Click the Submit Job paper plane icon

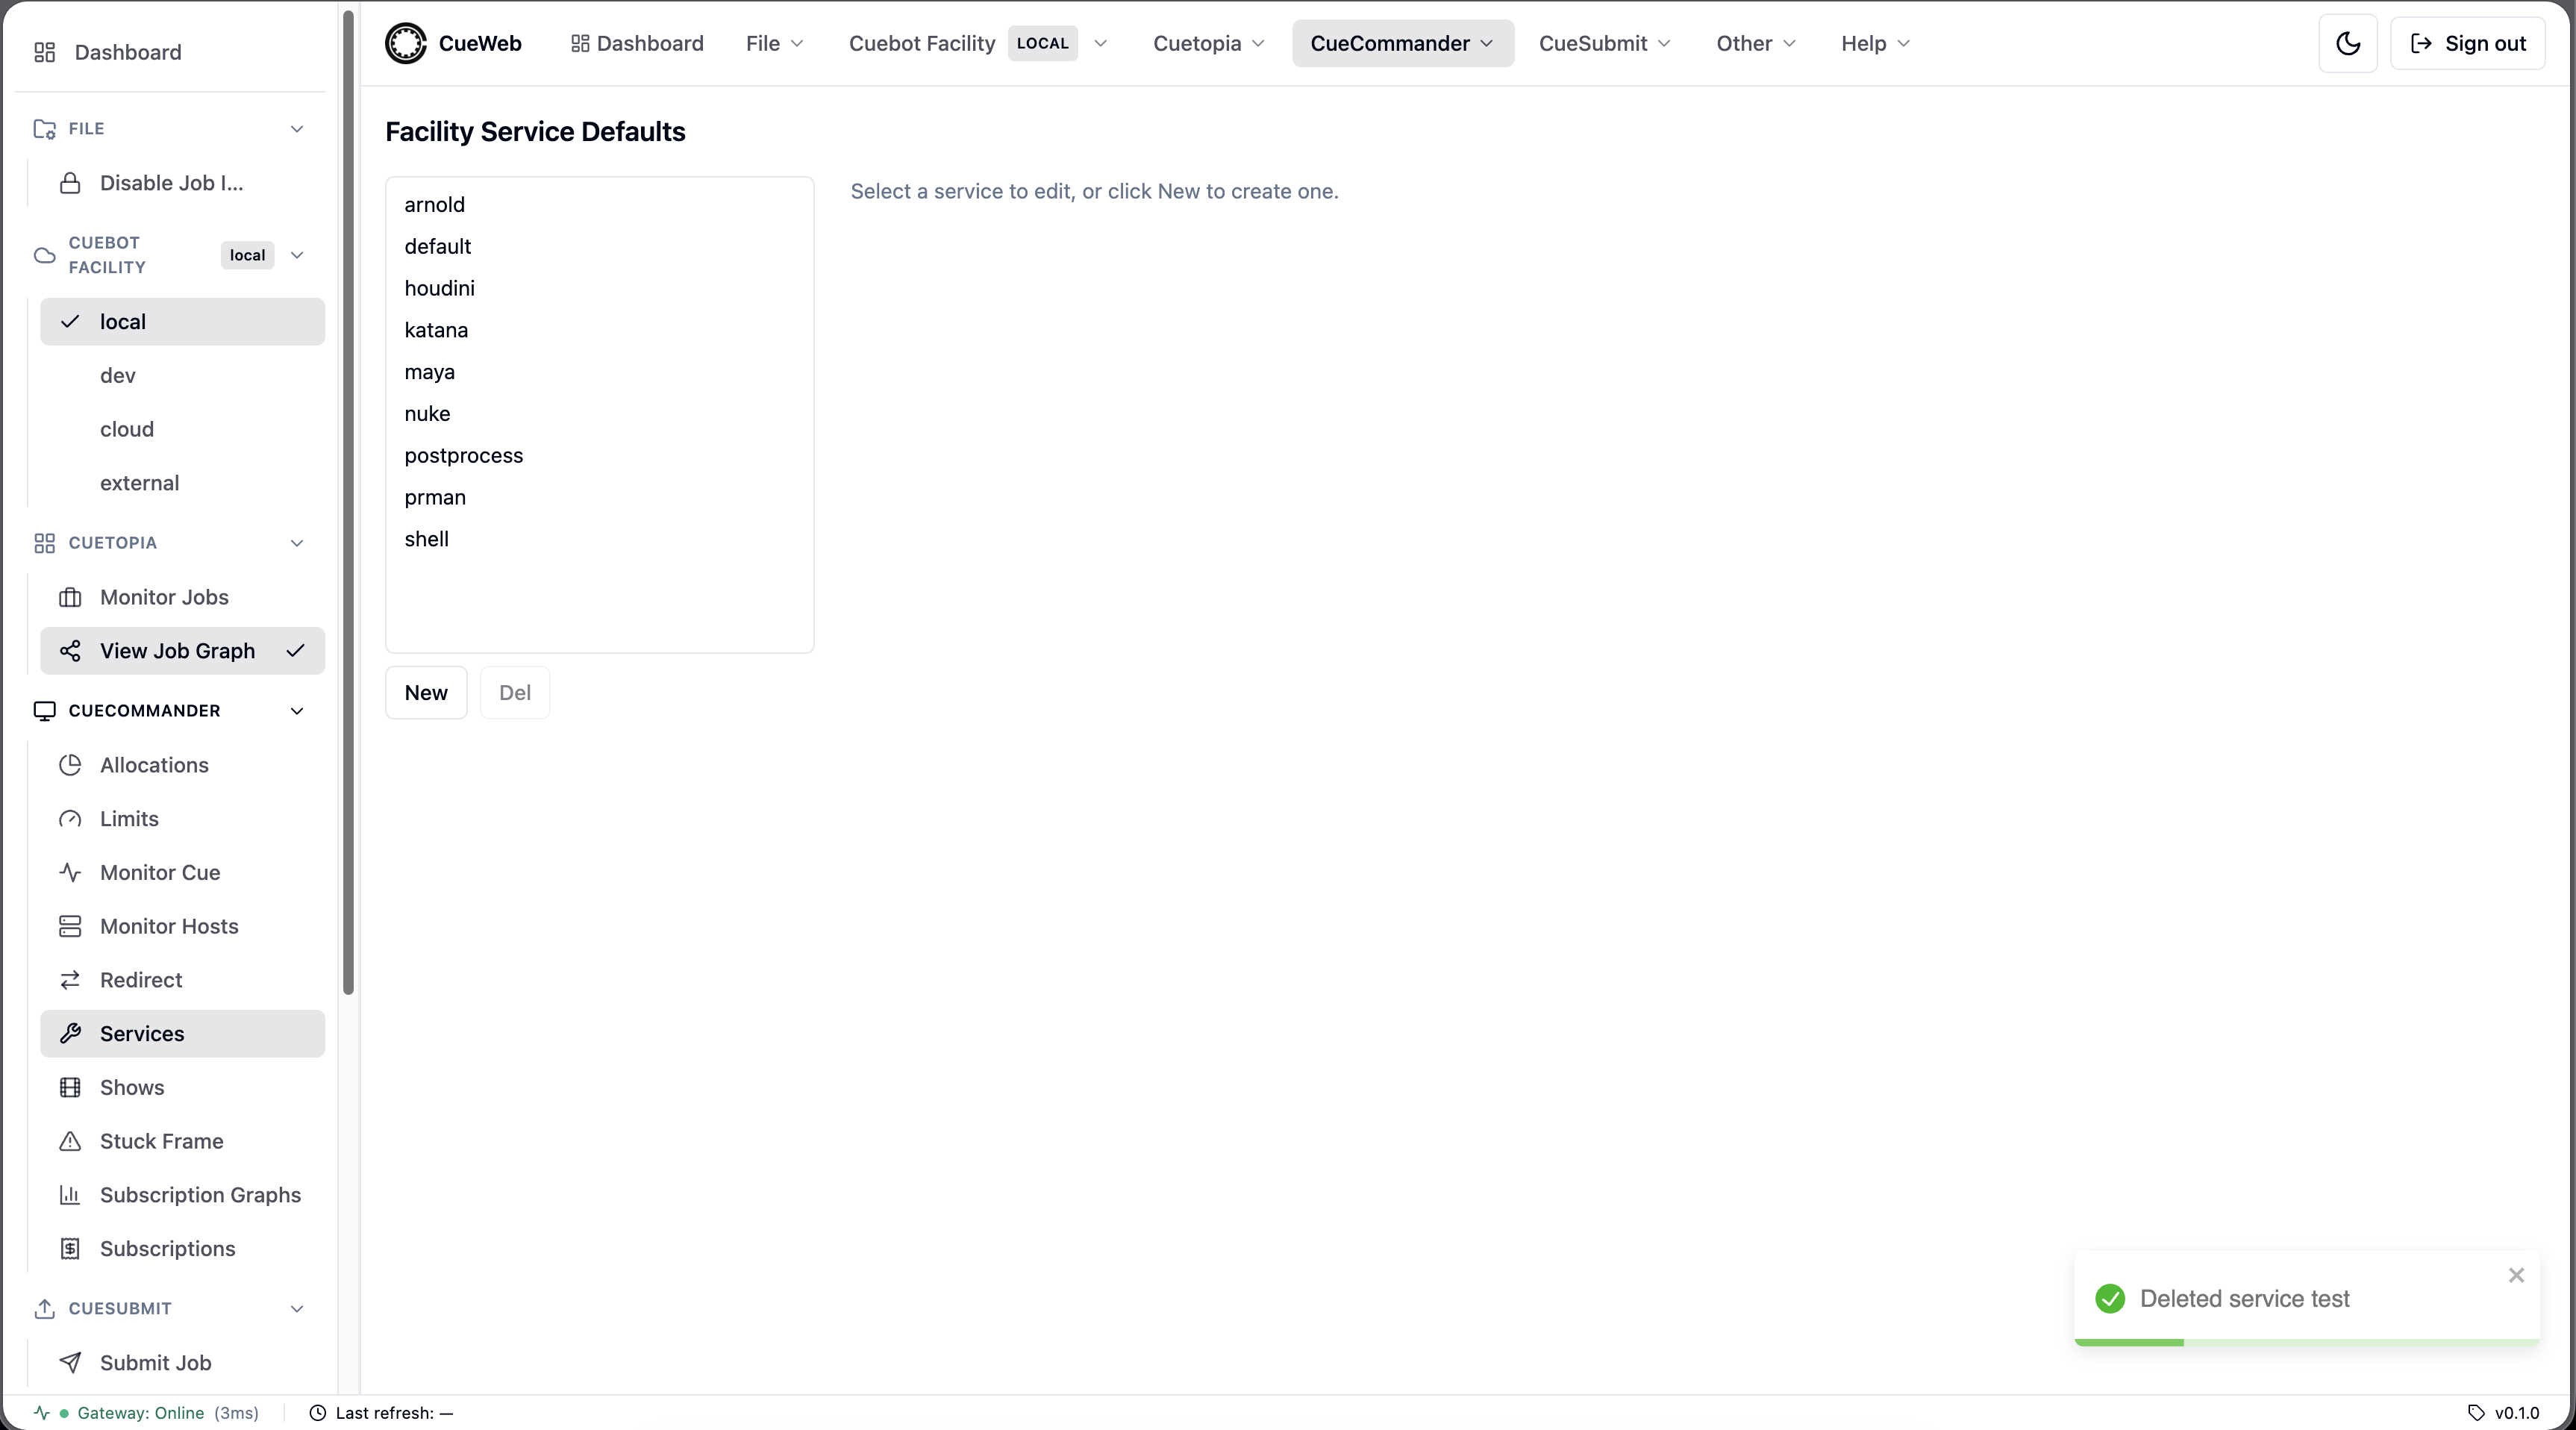point(70,1363)
